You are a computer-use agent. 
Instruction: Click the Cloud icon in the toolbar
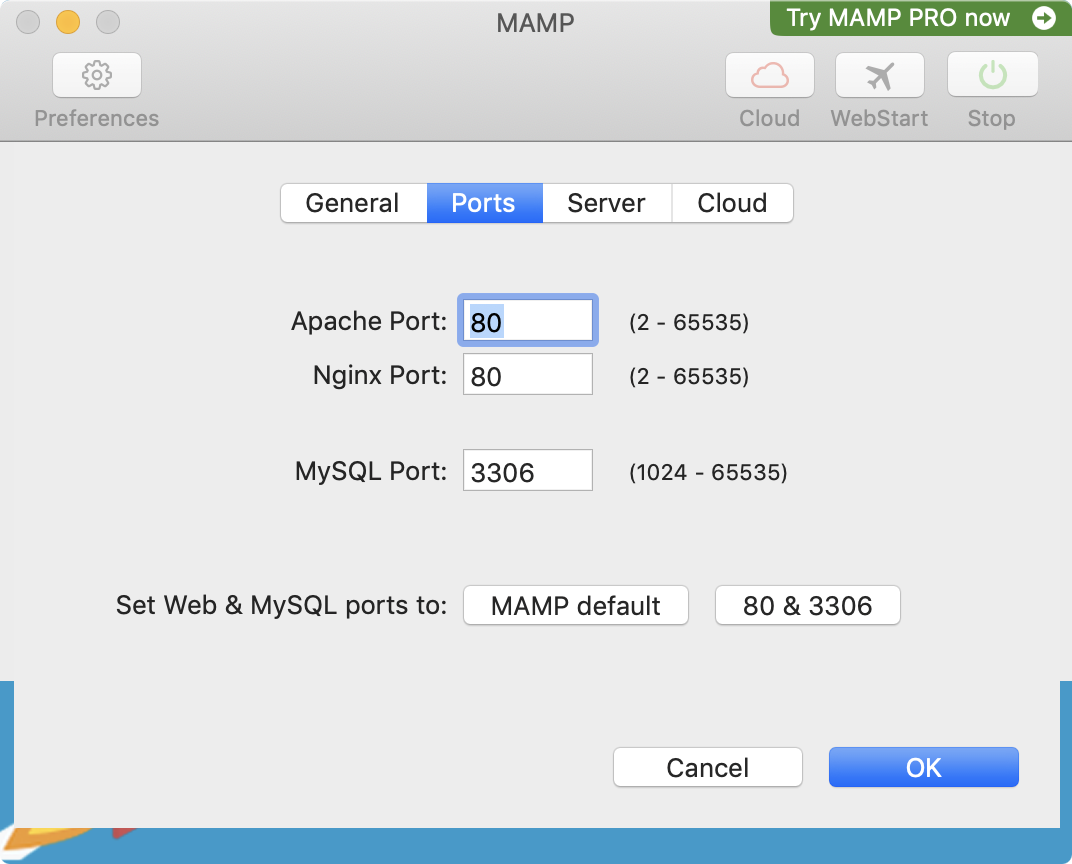click(769, 75)
